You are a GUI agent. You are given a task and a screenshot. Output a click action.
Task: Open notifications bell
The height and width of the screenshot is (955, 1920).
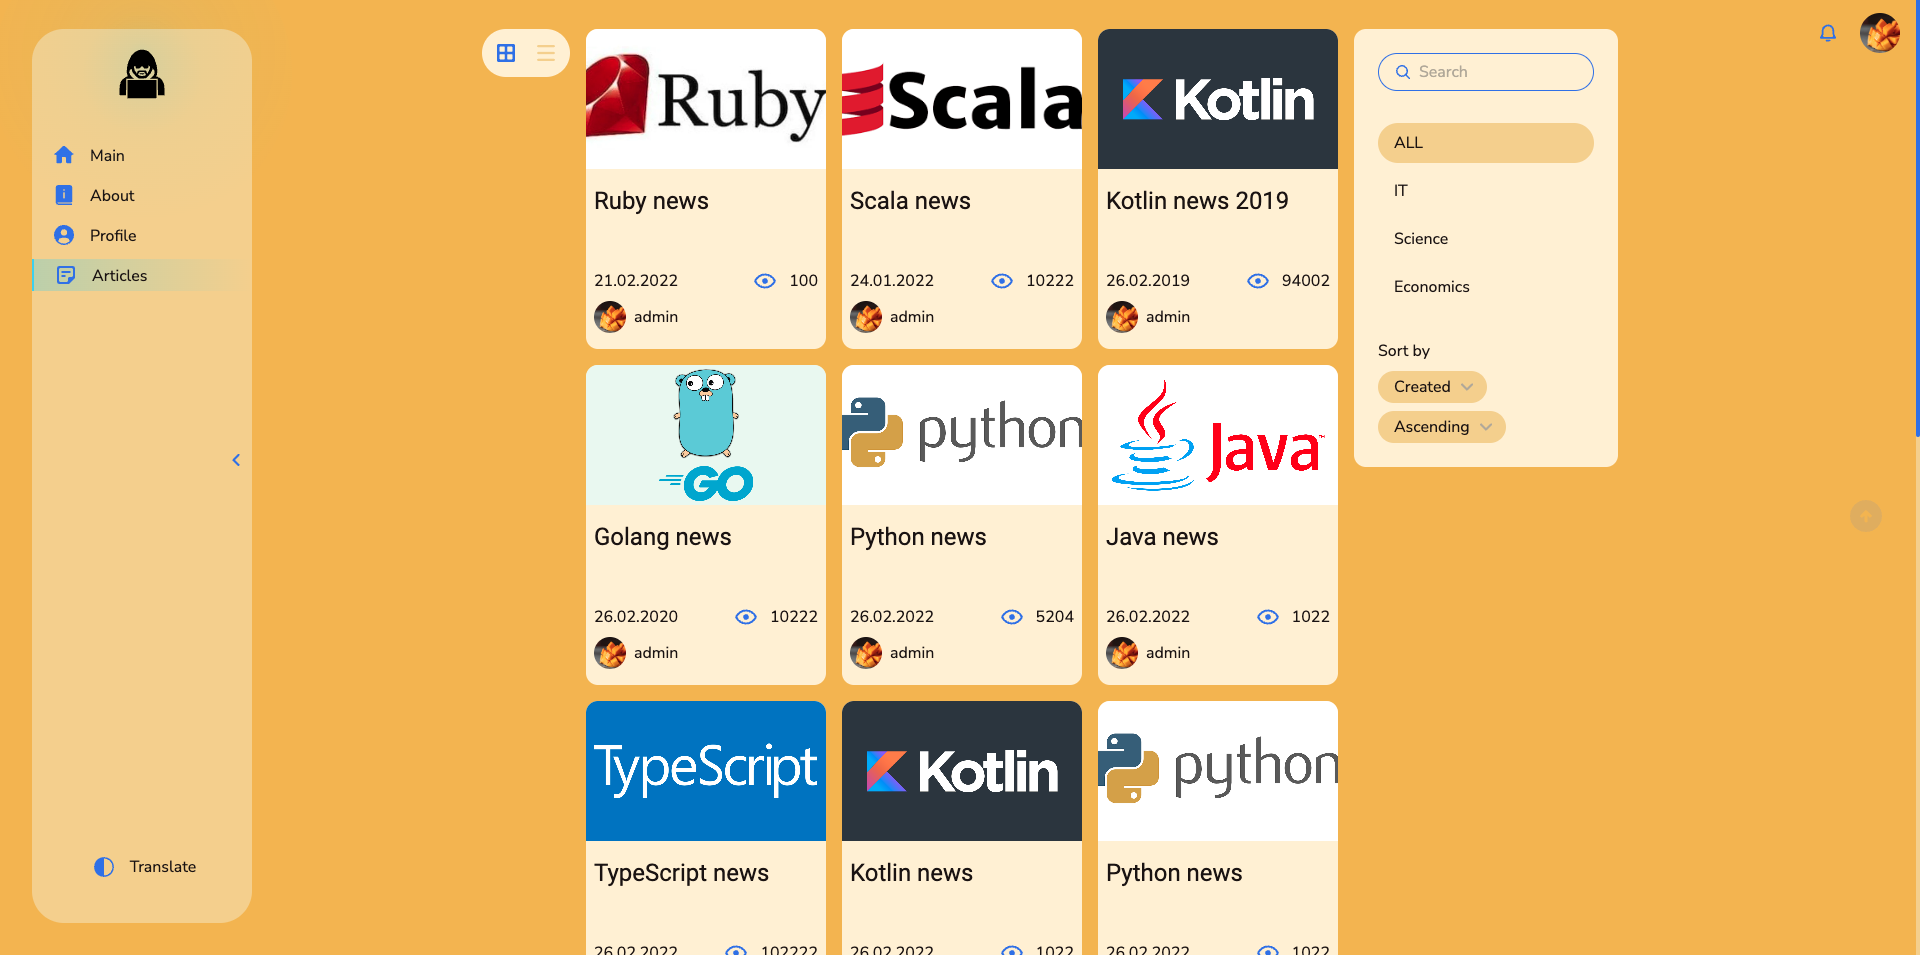(1828, 33)
